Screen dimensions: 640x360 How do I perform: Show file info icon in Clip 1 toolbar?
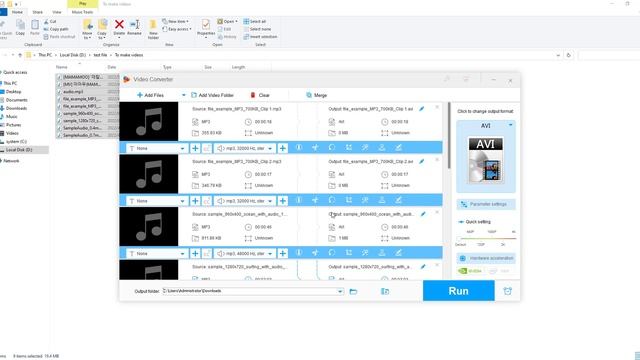tap(299, 147)
